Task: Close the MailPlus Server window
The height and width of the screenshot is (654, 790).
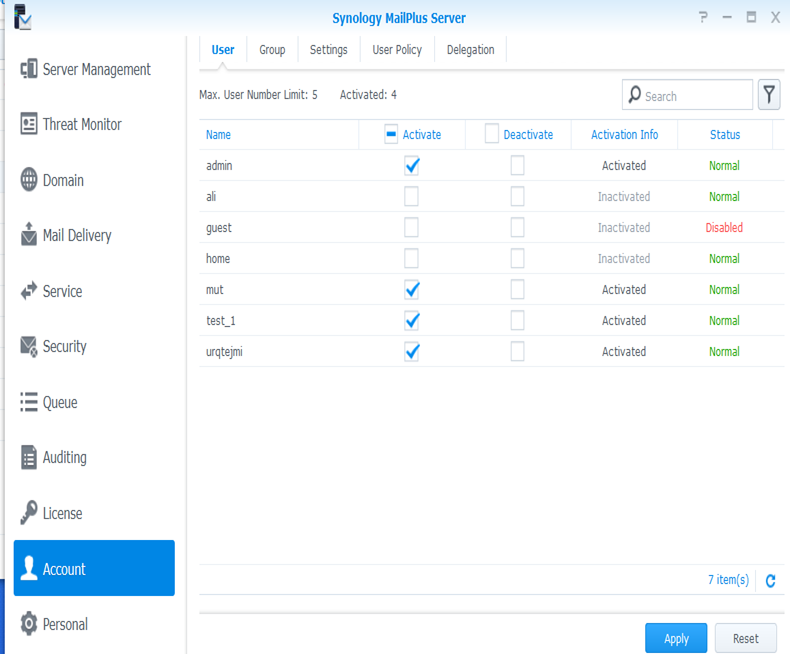Action: click(x=775, y=17)
